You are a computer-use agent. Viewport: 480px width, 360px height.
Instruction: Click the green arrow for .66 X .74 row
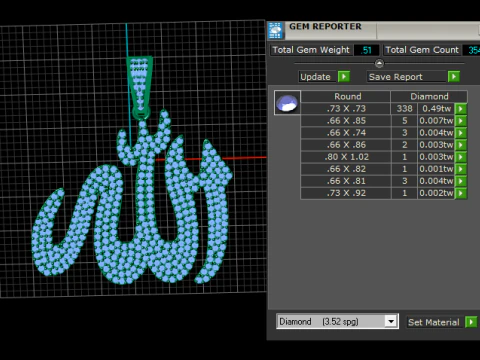click(461, 133)
